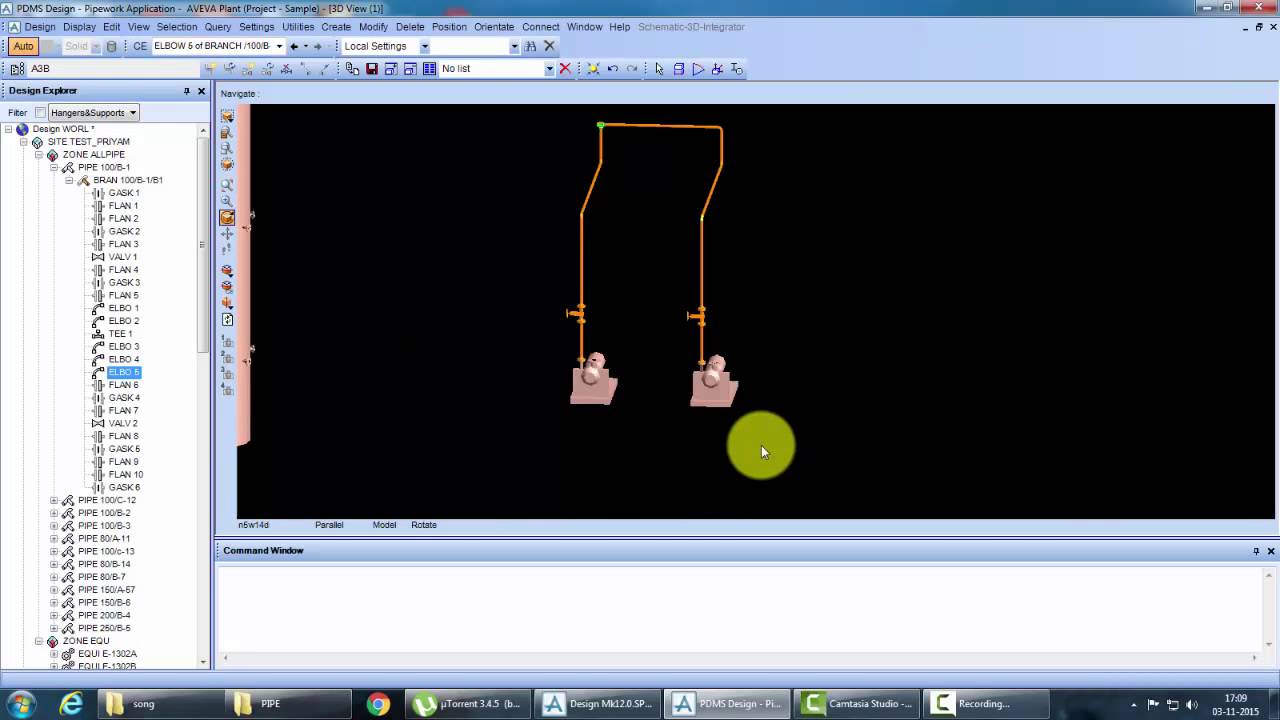Select VALV 1 in the tree

point(123,257)
